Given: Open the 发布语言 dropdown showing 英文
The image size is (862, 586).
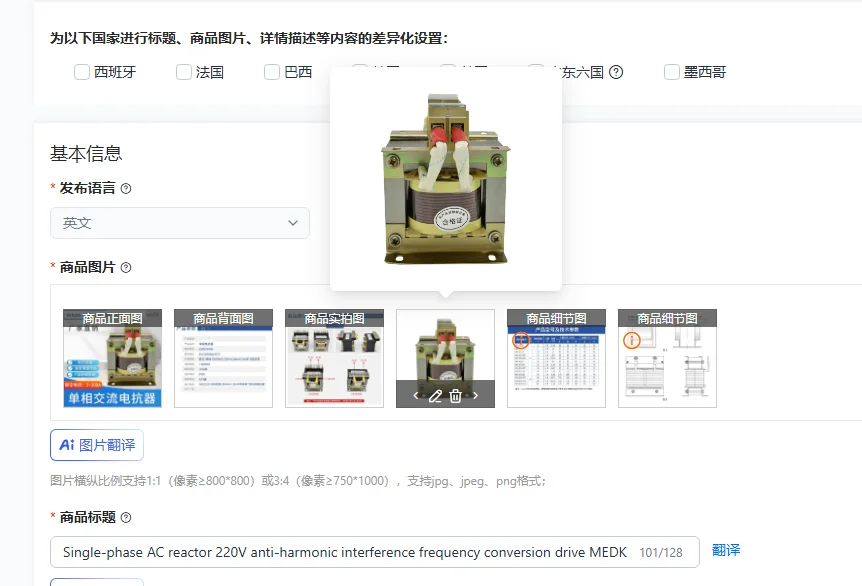Looking at the screenshot, I should point(180,223).
